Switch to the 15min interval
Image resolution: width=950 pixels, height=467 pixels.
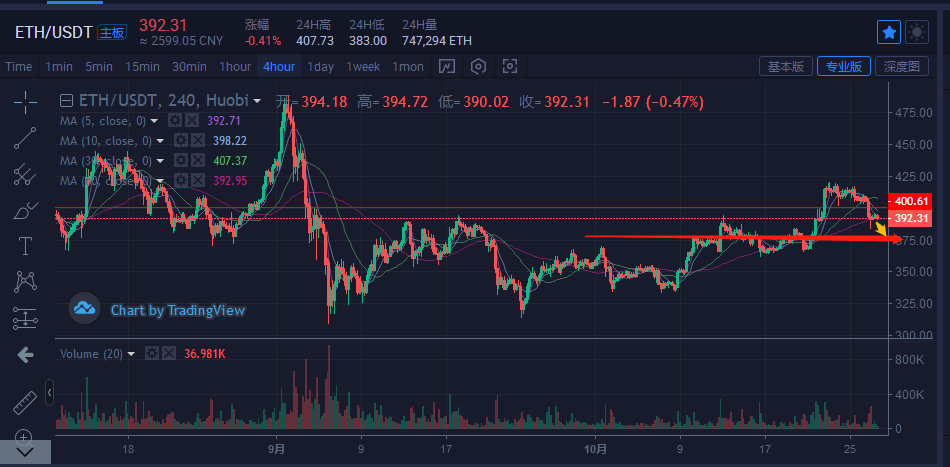[x=142, y=67]
